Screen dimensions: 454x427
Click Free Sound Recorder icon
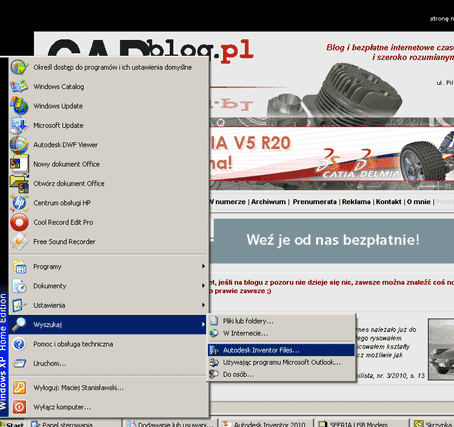click(x=19, y=242)
